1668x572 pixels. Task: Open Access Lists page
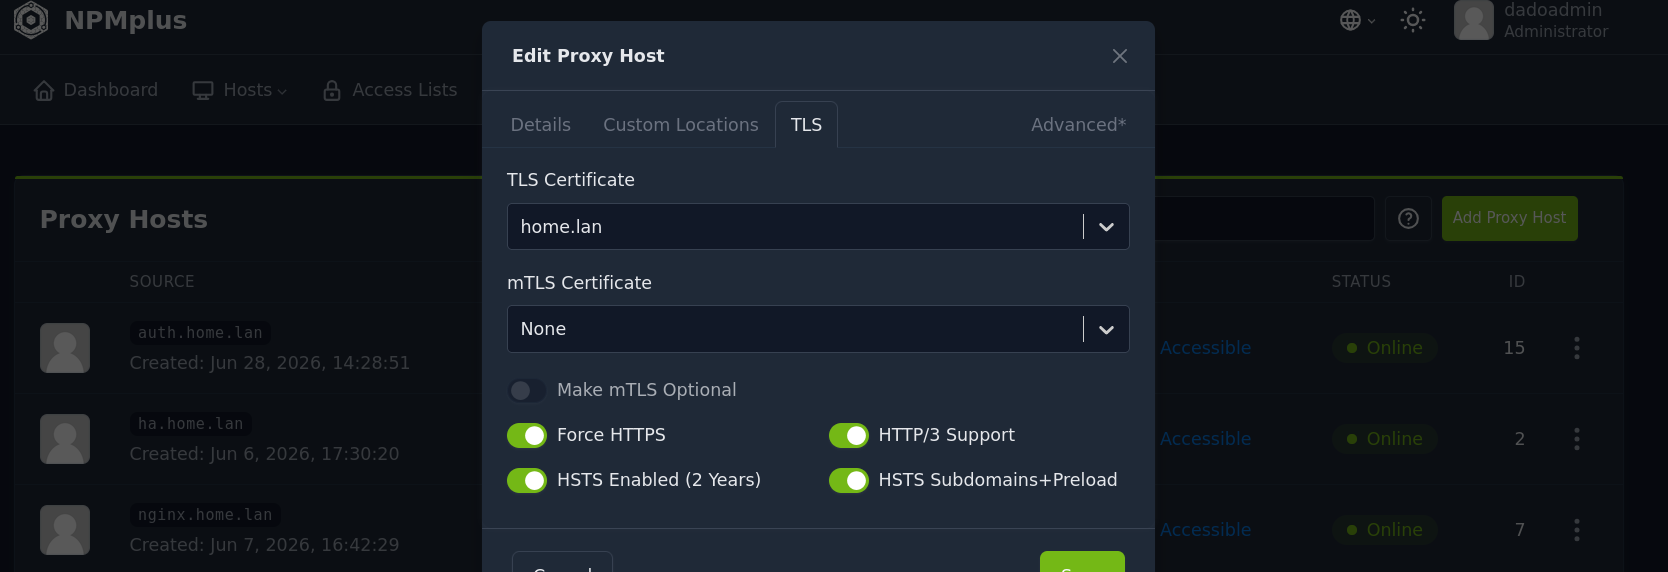(x=390, y=91)
